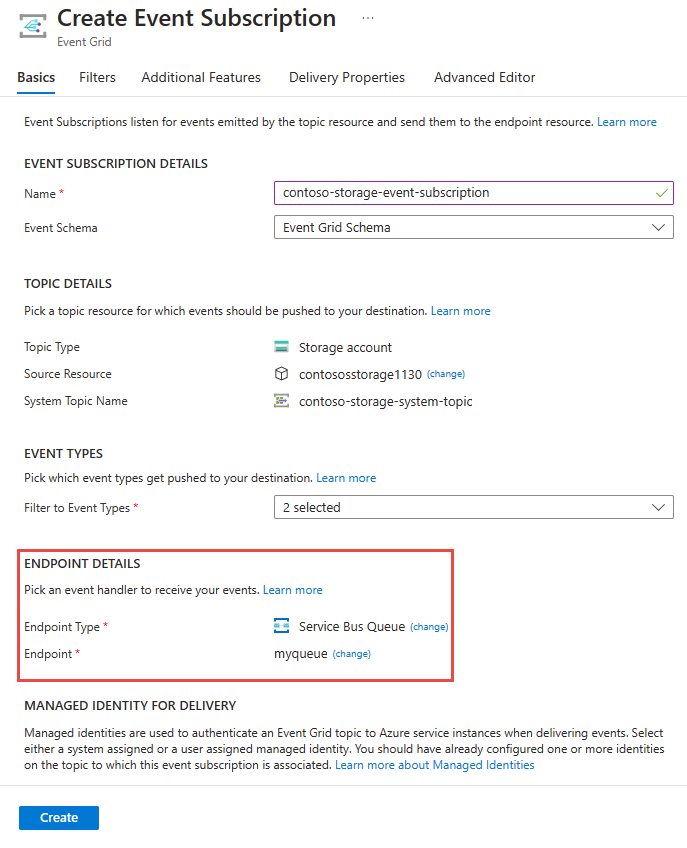Click the Service Bus Queue icon
This screenshot has width=687, height=848.
click(x=281, y=626)
